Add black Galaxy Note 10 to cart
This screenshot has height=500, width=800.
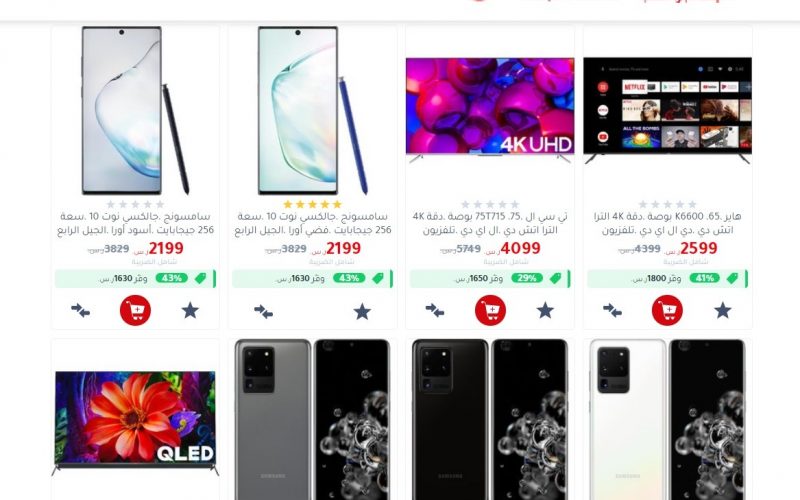(x=135, y=310)
